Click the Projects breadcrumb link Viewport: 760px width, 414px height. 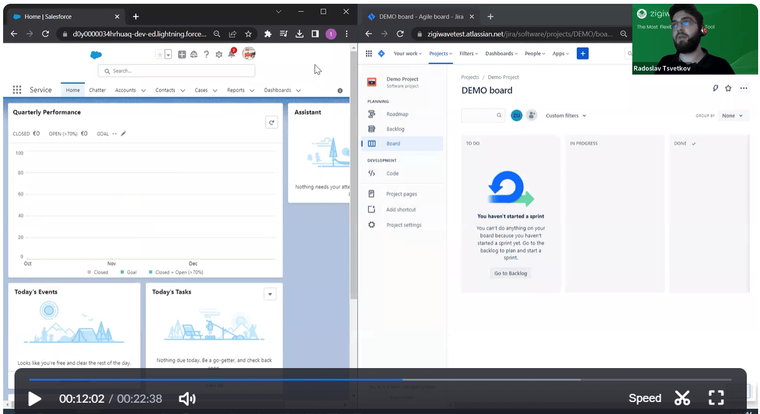coord(470,77)
